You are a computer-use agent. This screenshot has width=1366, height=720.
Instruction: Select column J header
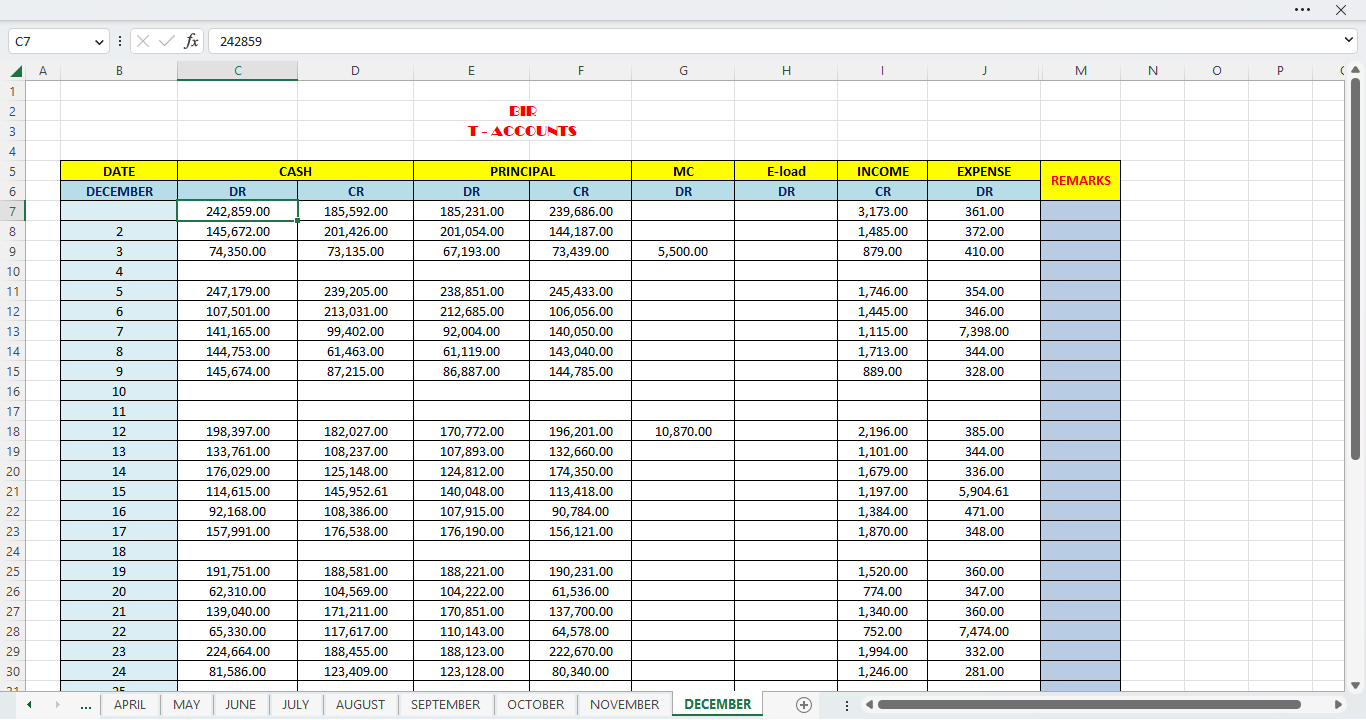pos(984,71)
